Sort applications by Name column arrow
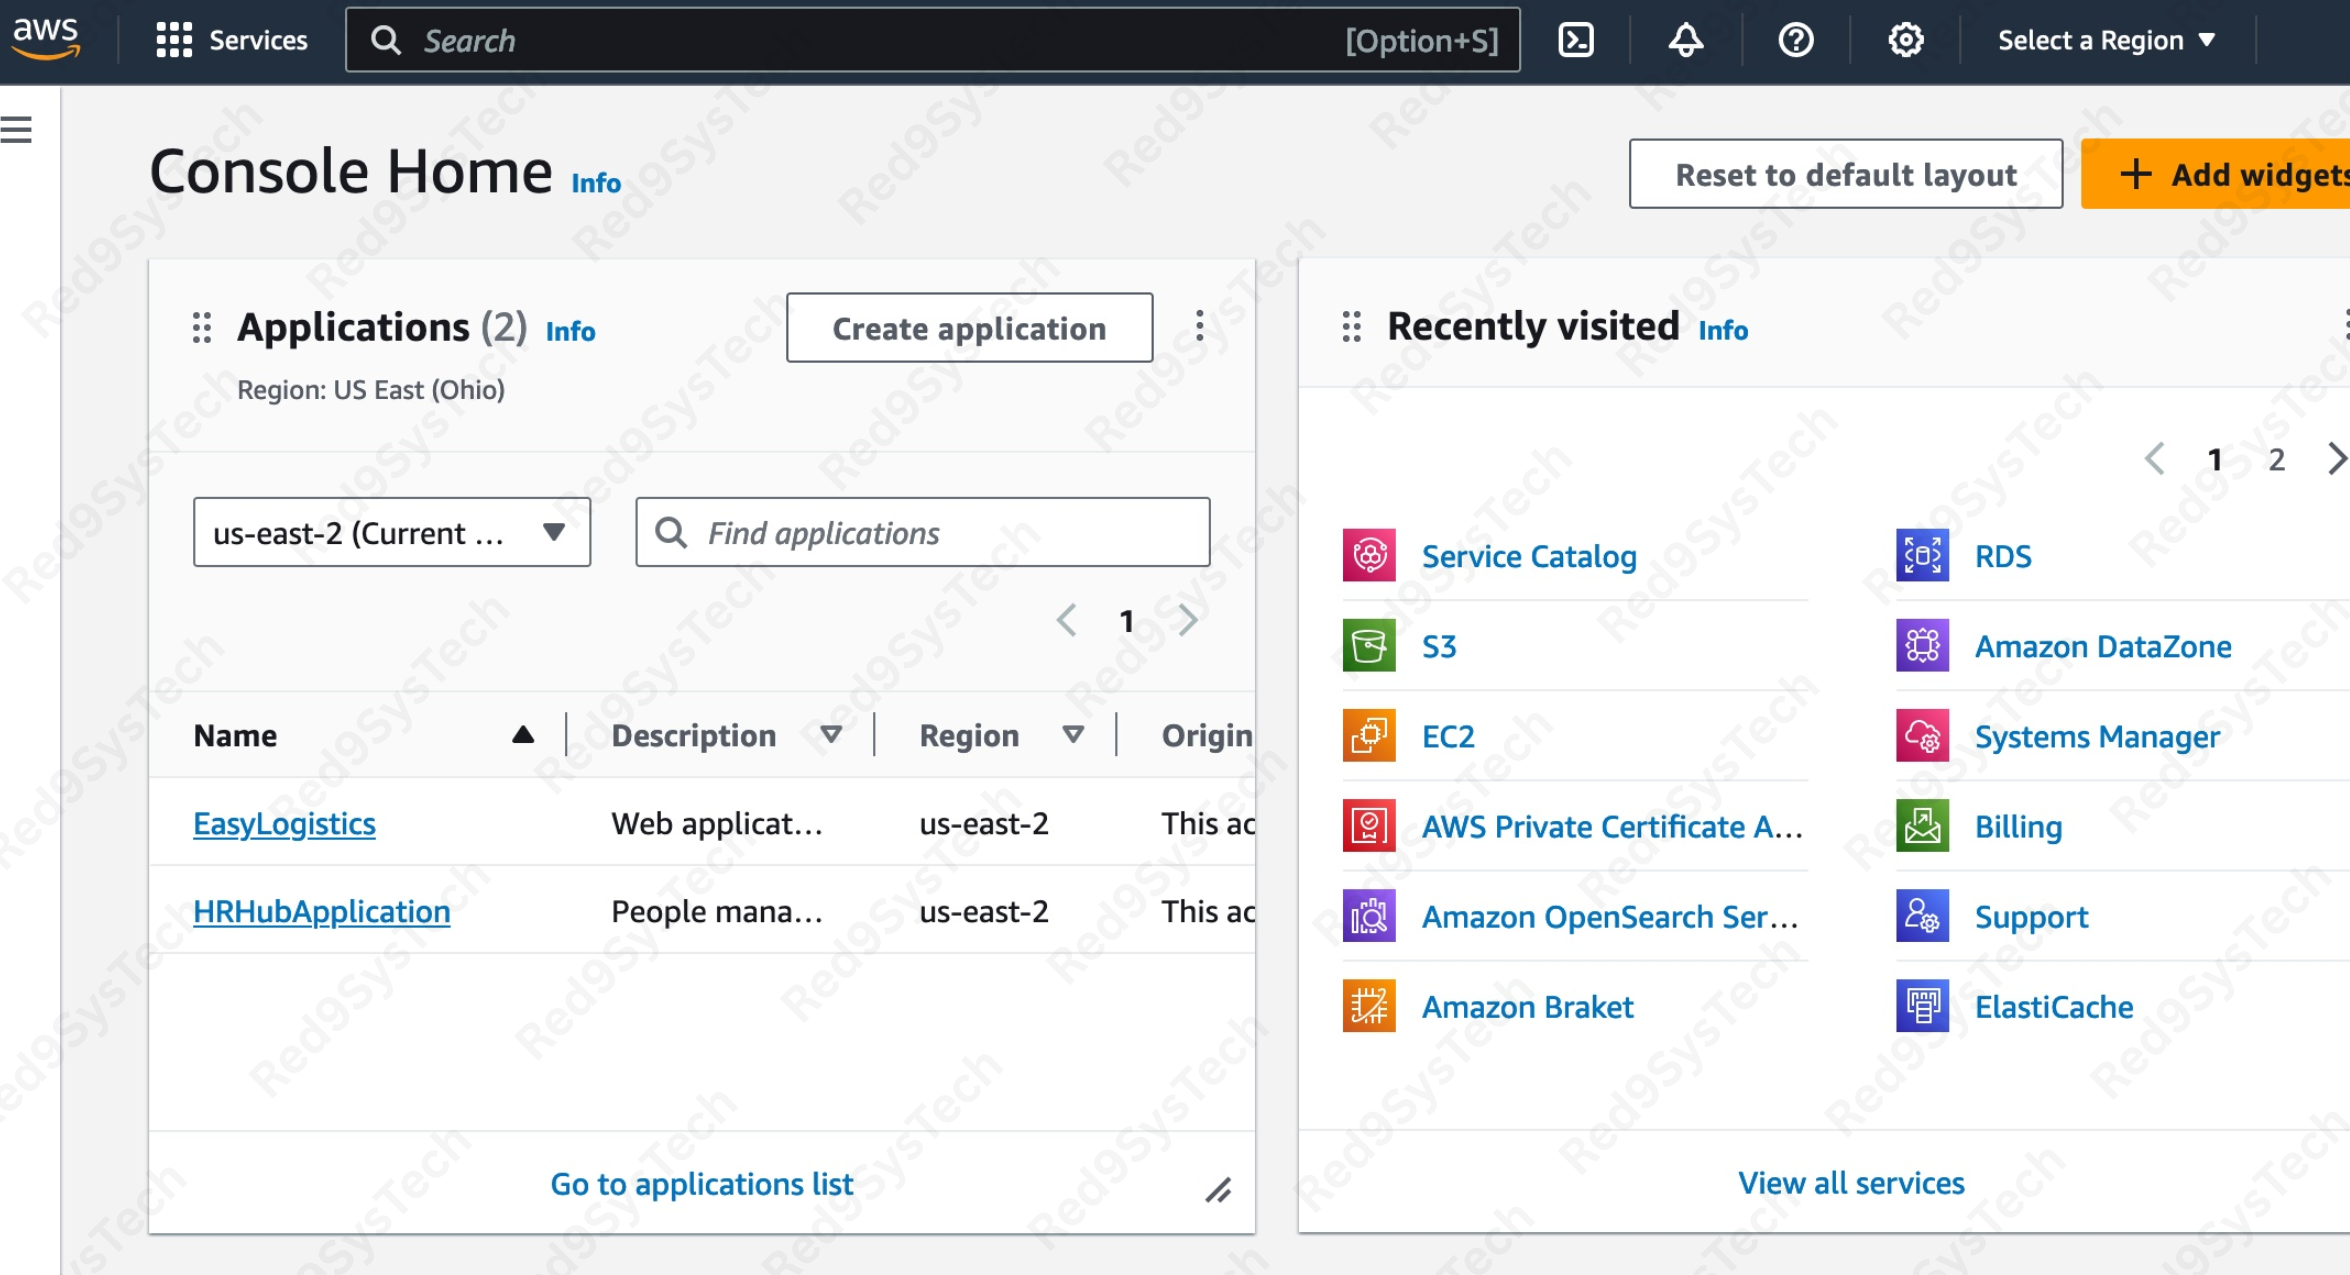2350x1275 pixels. click(522, 735)
